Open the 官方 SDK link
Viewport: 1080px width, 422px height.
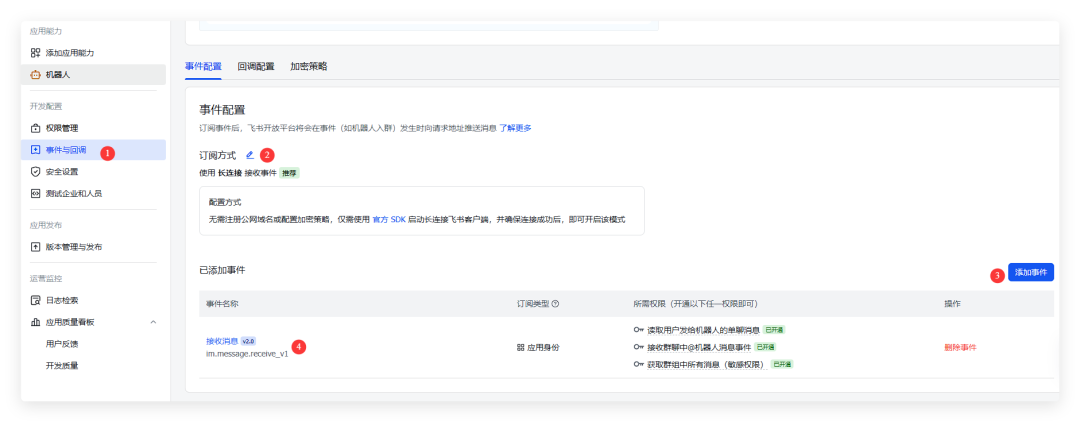pos(388,219)
